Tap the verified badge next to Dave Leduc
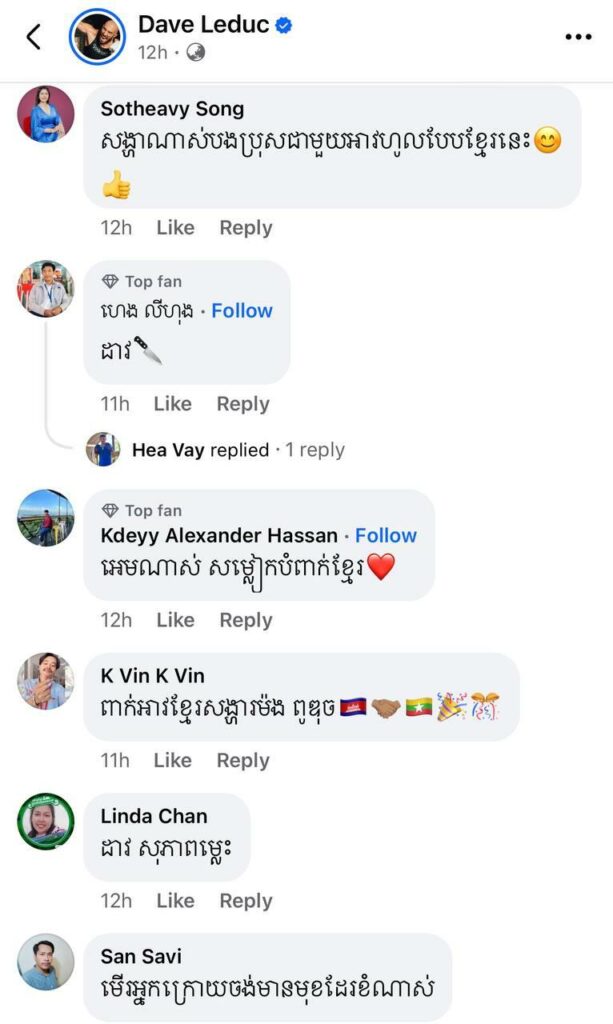Screen dimensions: 613x1024 (284, 26)
